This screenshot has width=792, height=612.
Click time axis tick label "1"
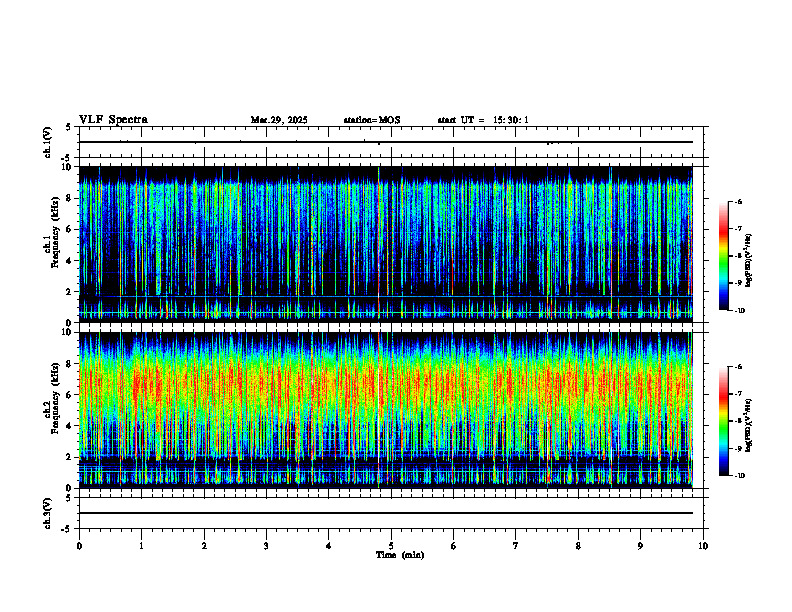(x=141, y=546)
